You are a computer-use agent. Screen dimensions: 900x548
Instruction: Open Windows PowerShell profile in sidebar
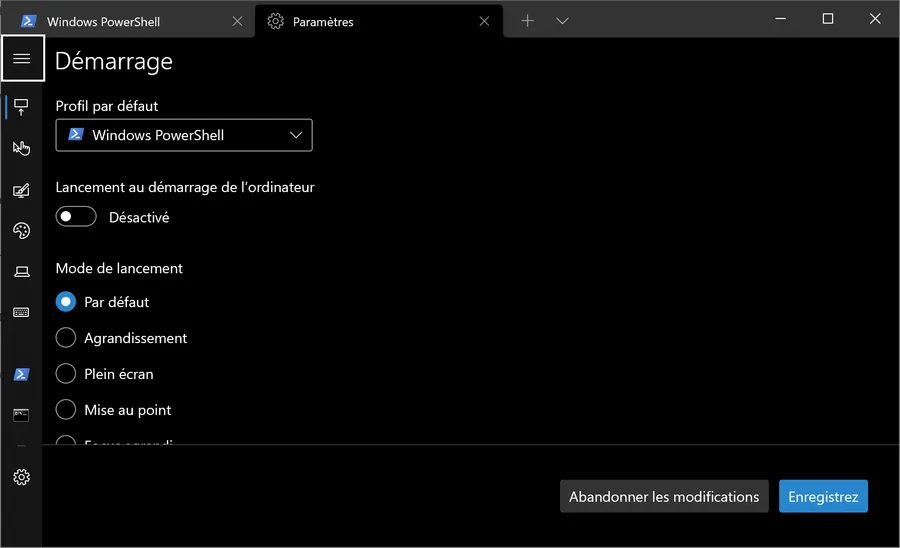coord(21,374)
